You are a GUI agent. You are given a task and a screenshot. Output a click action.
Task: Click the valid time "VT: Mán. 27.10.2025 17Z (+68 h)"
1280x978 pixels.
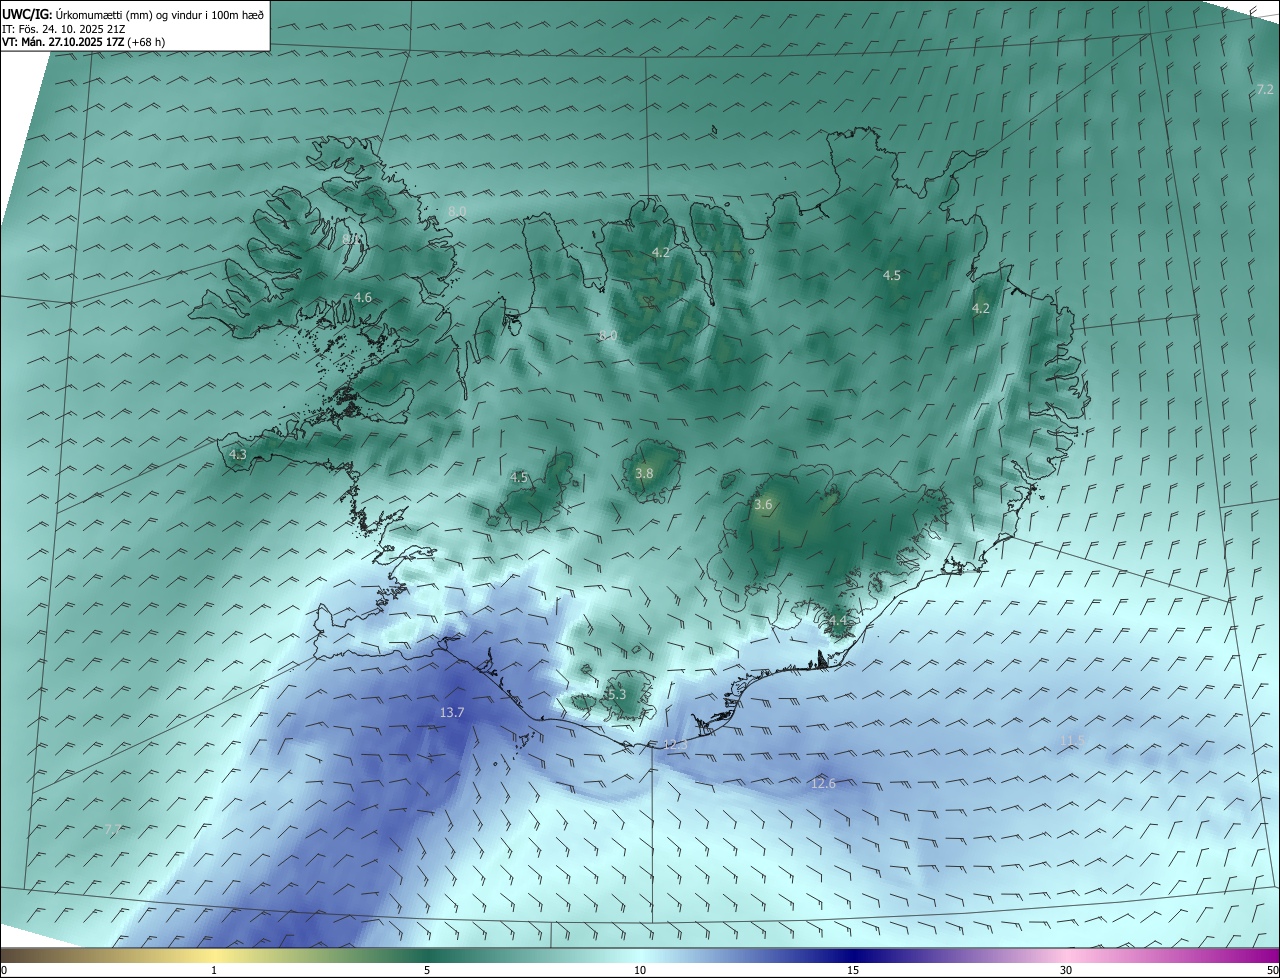[x=84, y=42]
